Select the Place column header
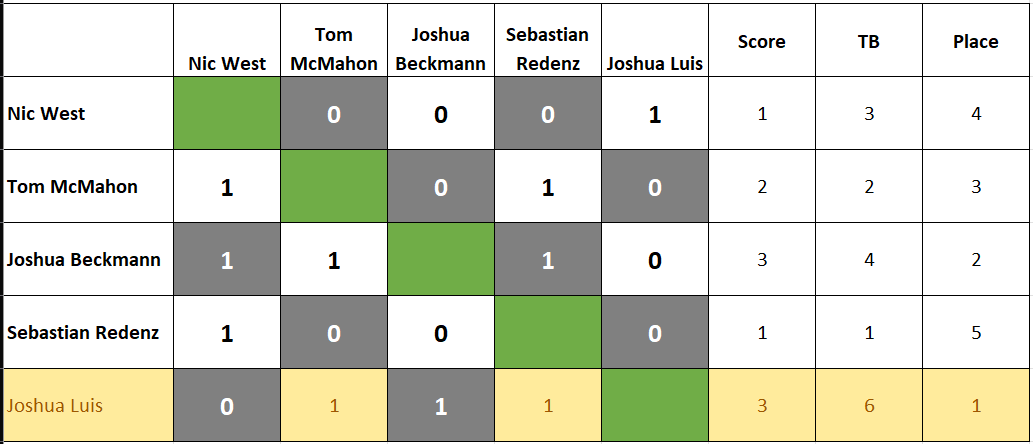 [975, 41]
